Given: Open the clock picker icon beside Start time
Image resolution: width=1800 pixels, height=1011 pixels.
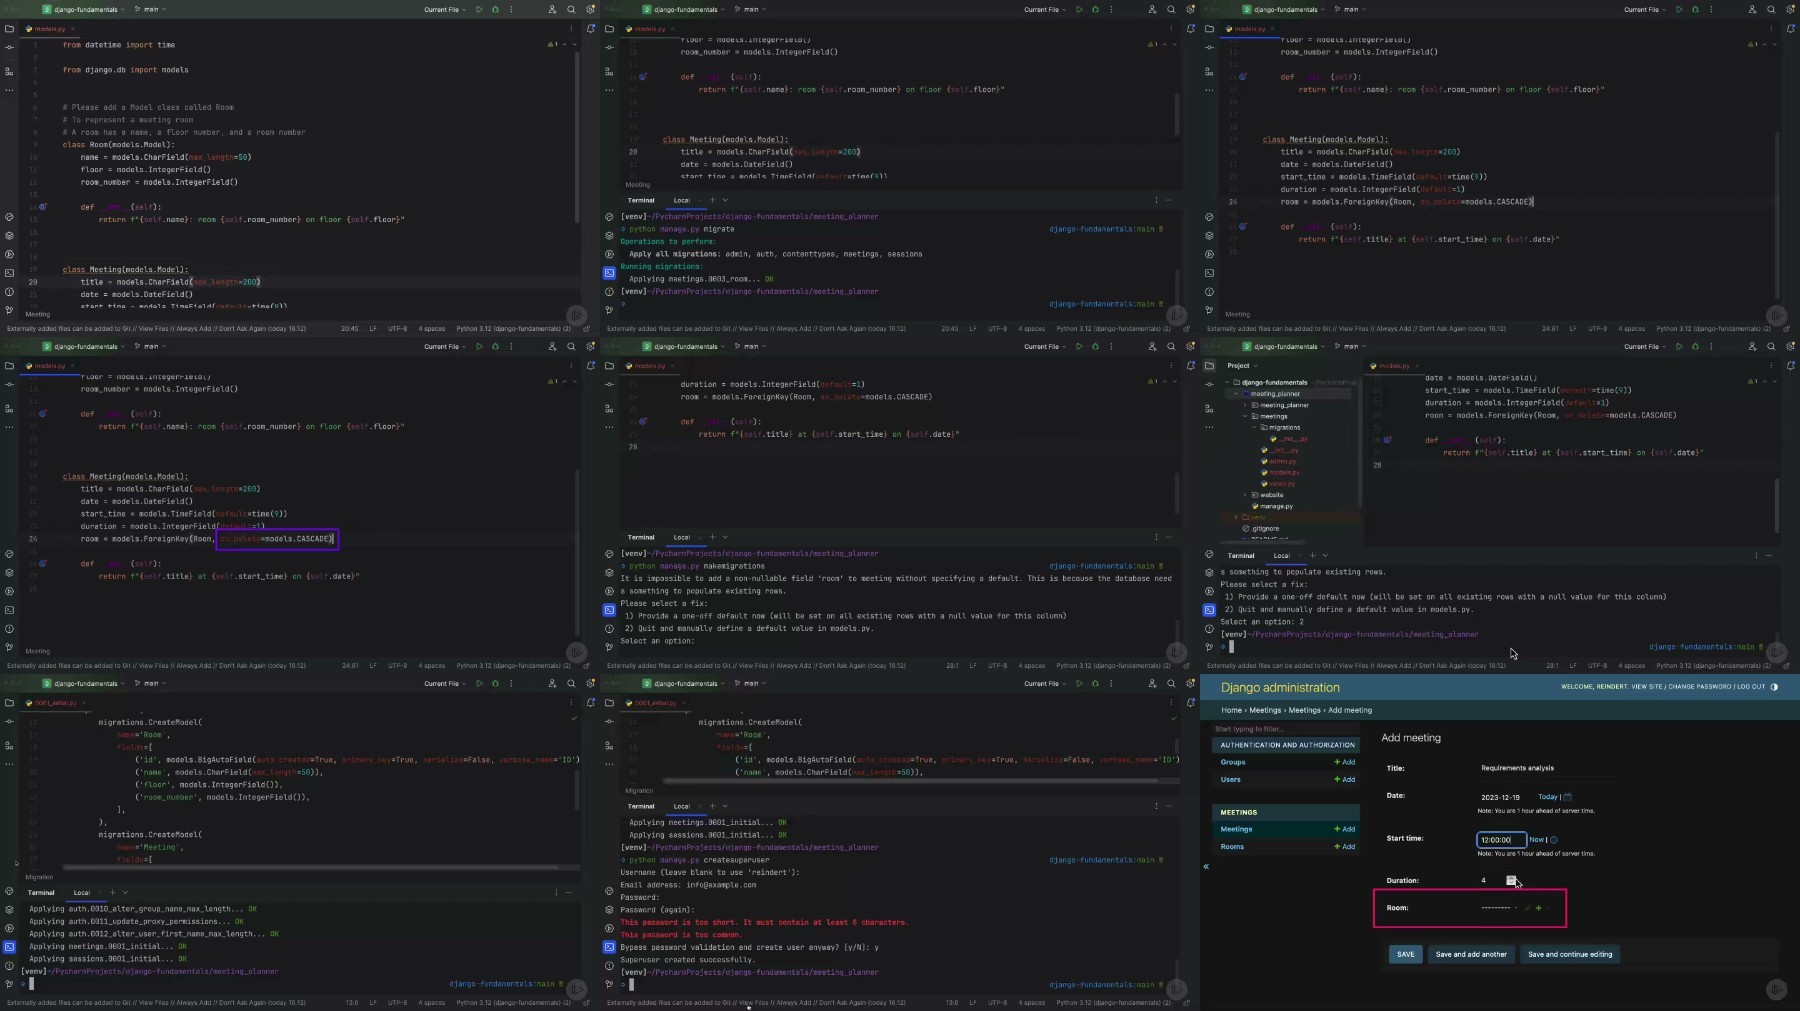Looking at the screenshot, I should pos(1553,839).
